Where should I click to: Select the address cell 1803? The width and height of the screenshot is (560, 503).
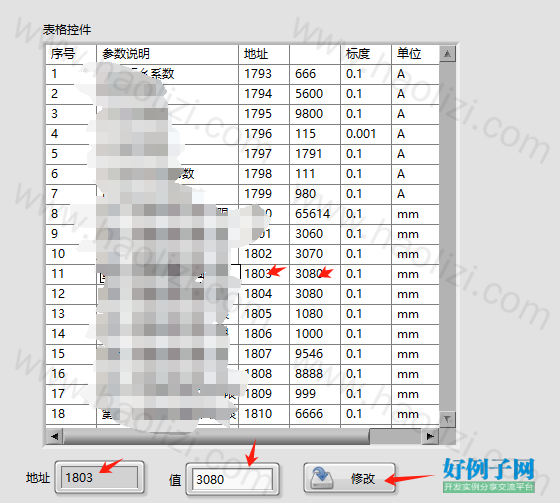point(264,274)
